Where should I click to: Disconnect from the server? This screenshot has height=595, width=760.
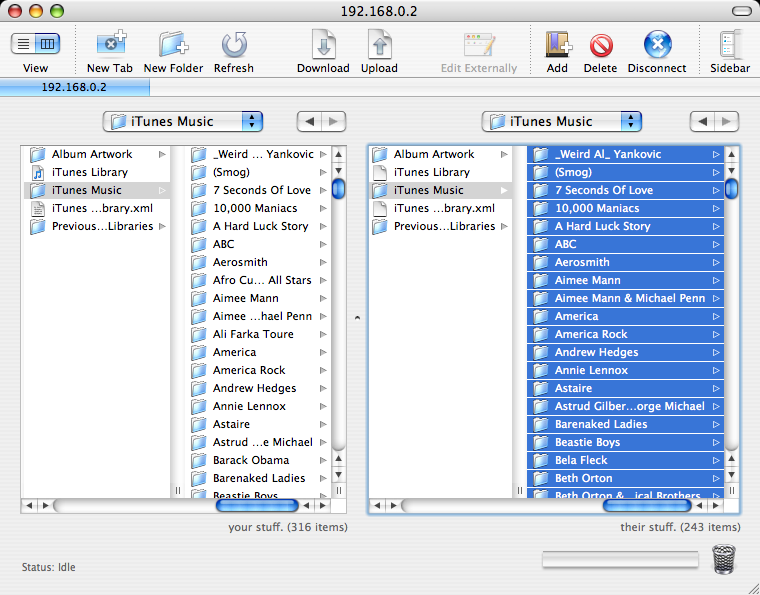[657, 44]
